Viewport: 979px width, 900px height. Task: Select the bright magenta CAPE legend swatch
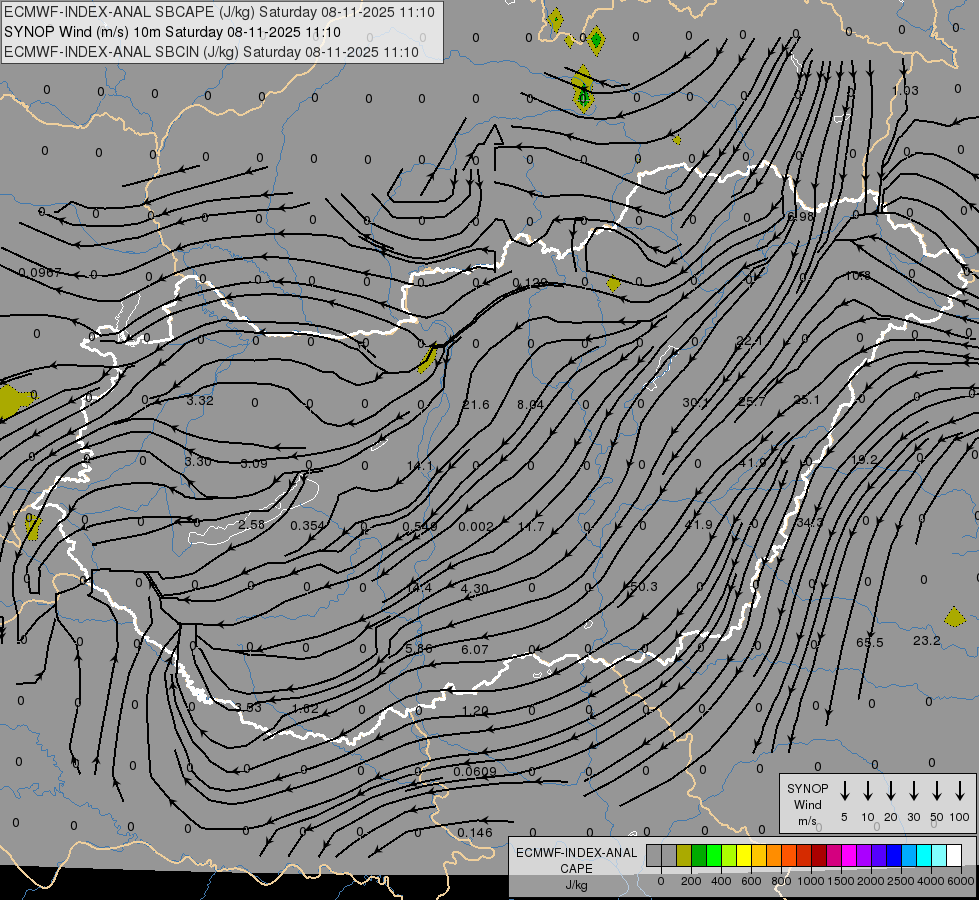coord(849,855)
